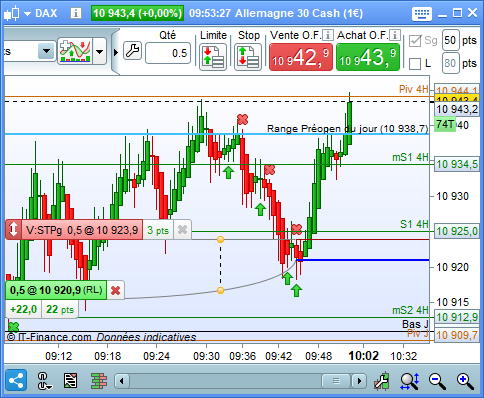The image size is (484, 398).
Task: Click the S1 4H level label
Action: (414, 224)
